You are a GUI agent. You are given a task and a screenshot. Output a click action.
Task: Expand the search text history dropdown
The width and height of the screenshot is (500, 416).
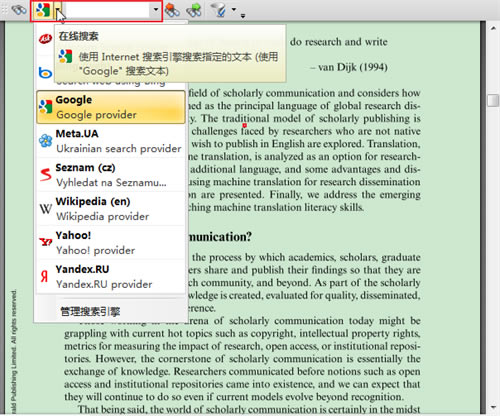[155, 10]
